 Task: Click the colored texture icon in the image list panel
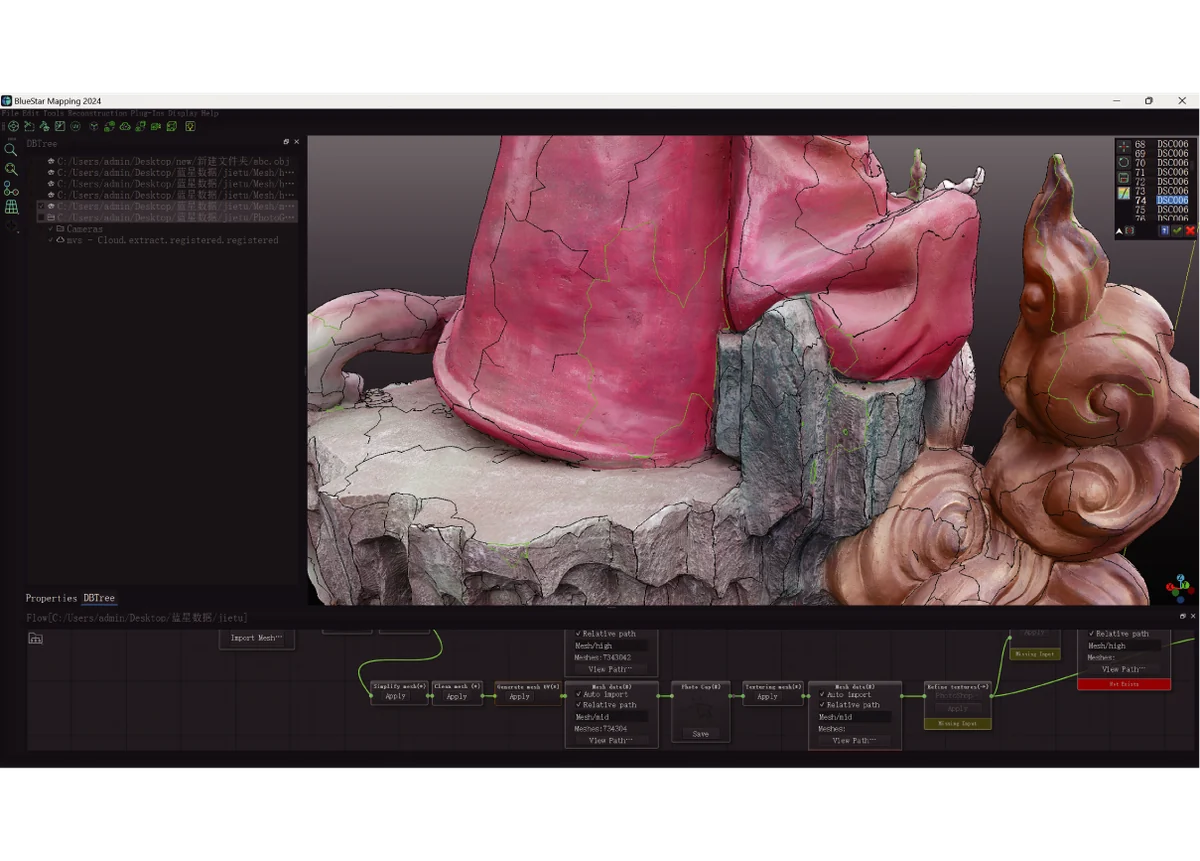click(x=1124, y=193)
